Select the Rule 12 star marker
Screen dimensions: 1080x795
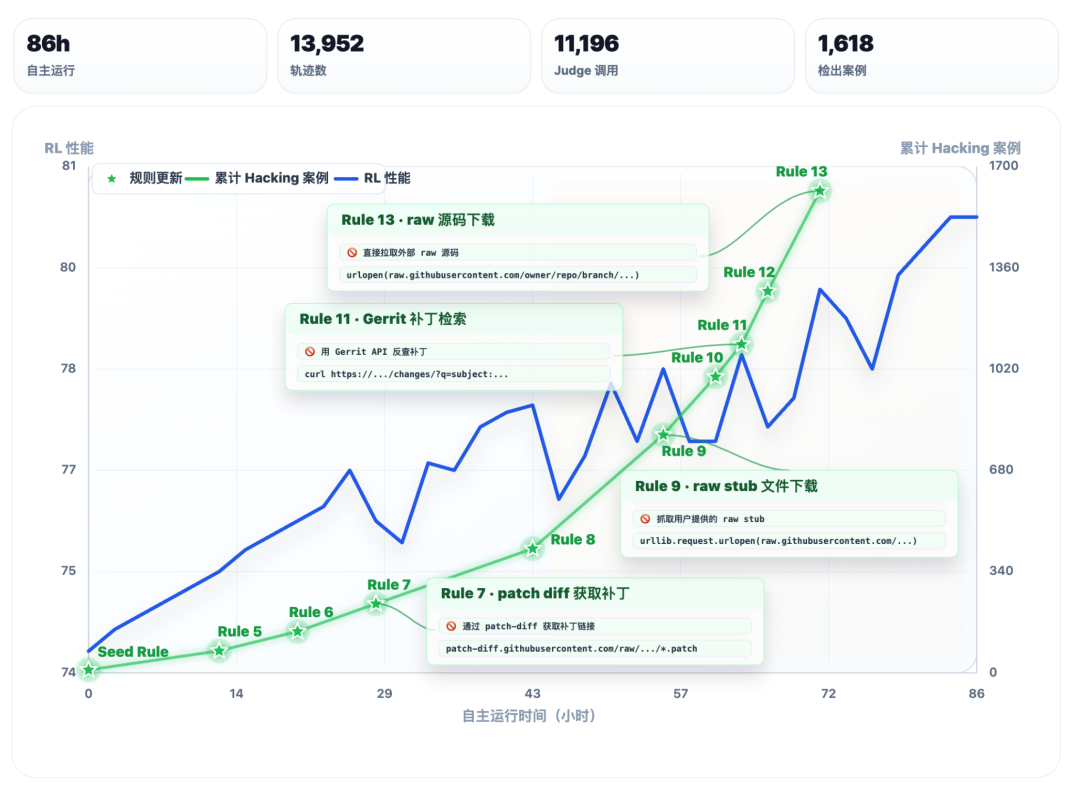pos(767,291)
